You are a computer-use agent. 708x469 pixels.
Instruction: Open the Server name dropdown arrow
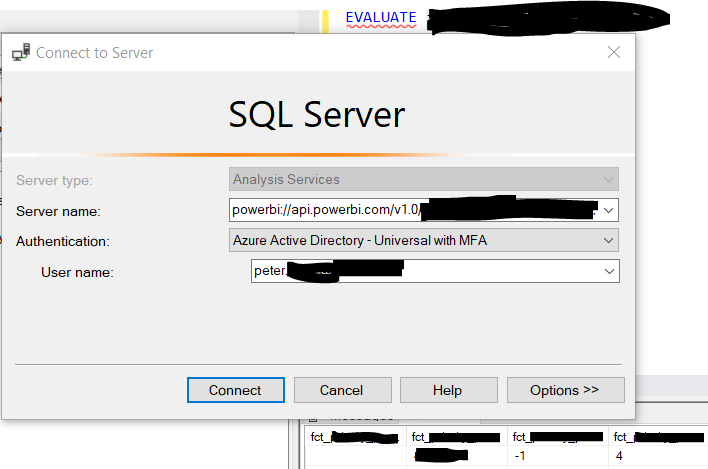[x=608, y=210]
